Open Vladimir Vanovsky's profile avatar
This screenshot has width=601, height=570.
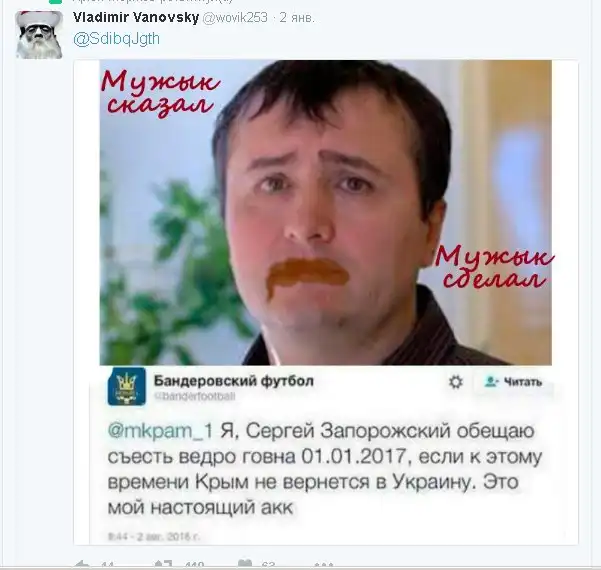tap(39, 35)
